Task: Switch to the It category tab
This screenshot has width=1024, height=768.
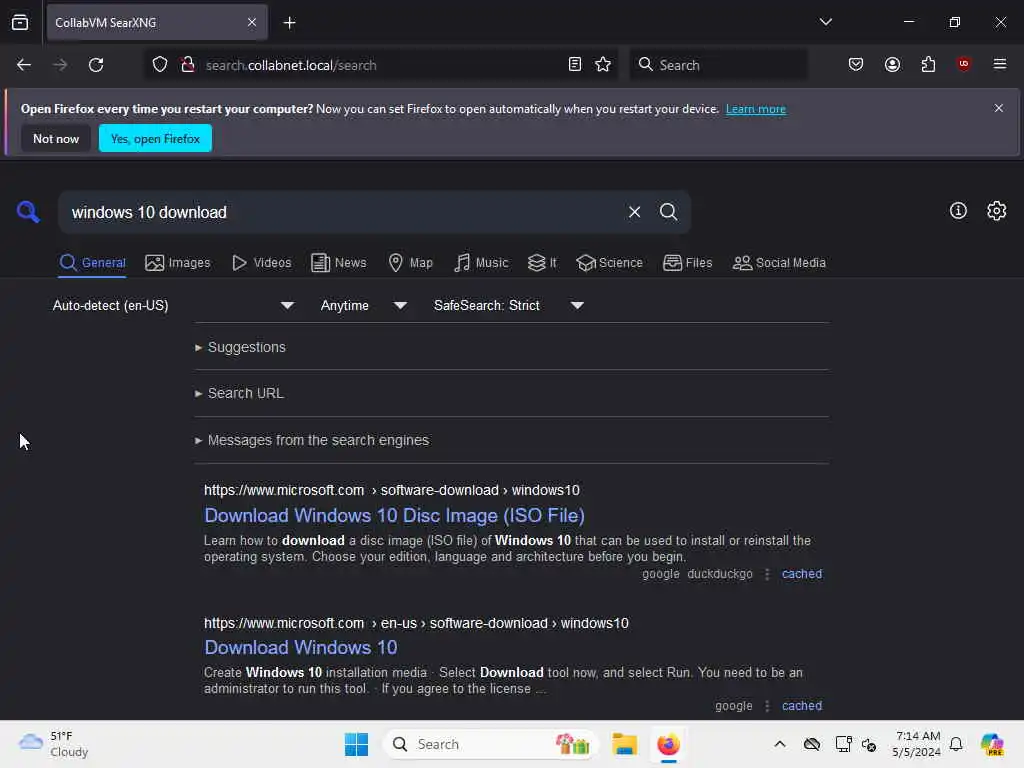Action: (542, 263)
